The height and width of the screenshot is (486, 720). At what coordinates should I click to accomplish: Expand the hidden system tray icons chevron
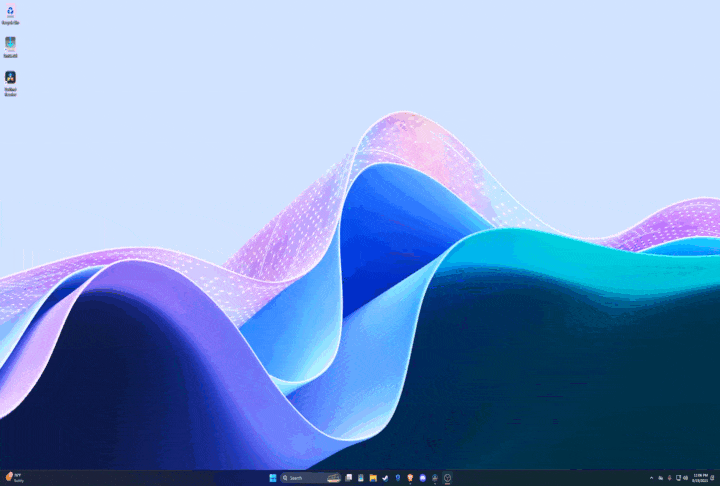pos(652,478)
